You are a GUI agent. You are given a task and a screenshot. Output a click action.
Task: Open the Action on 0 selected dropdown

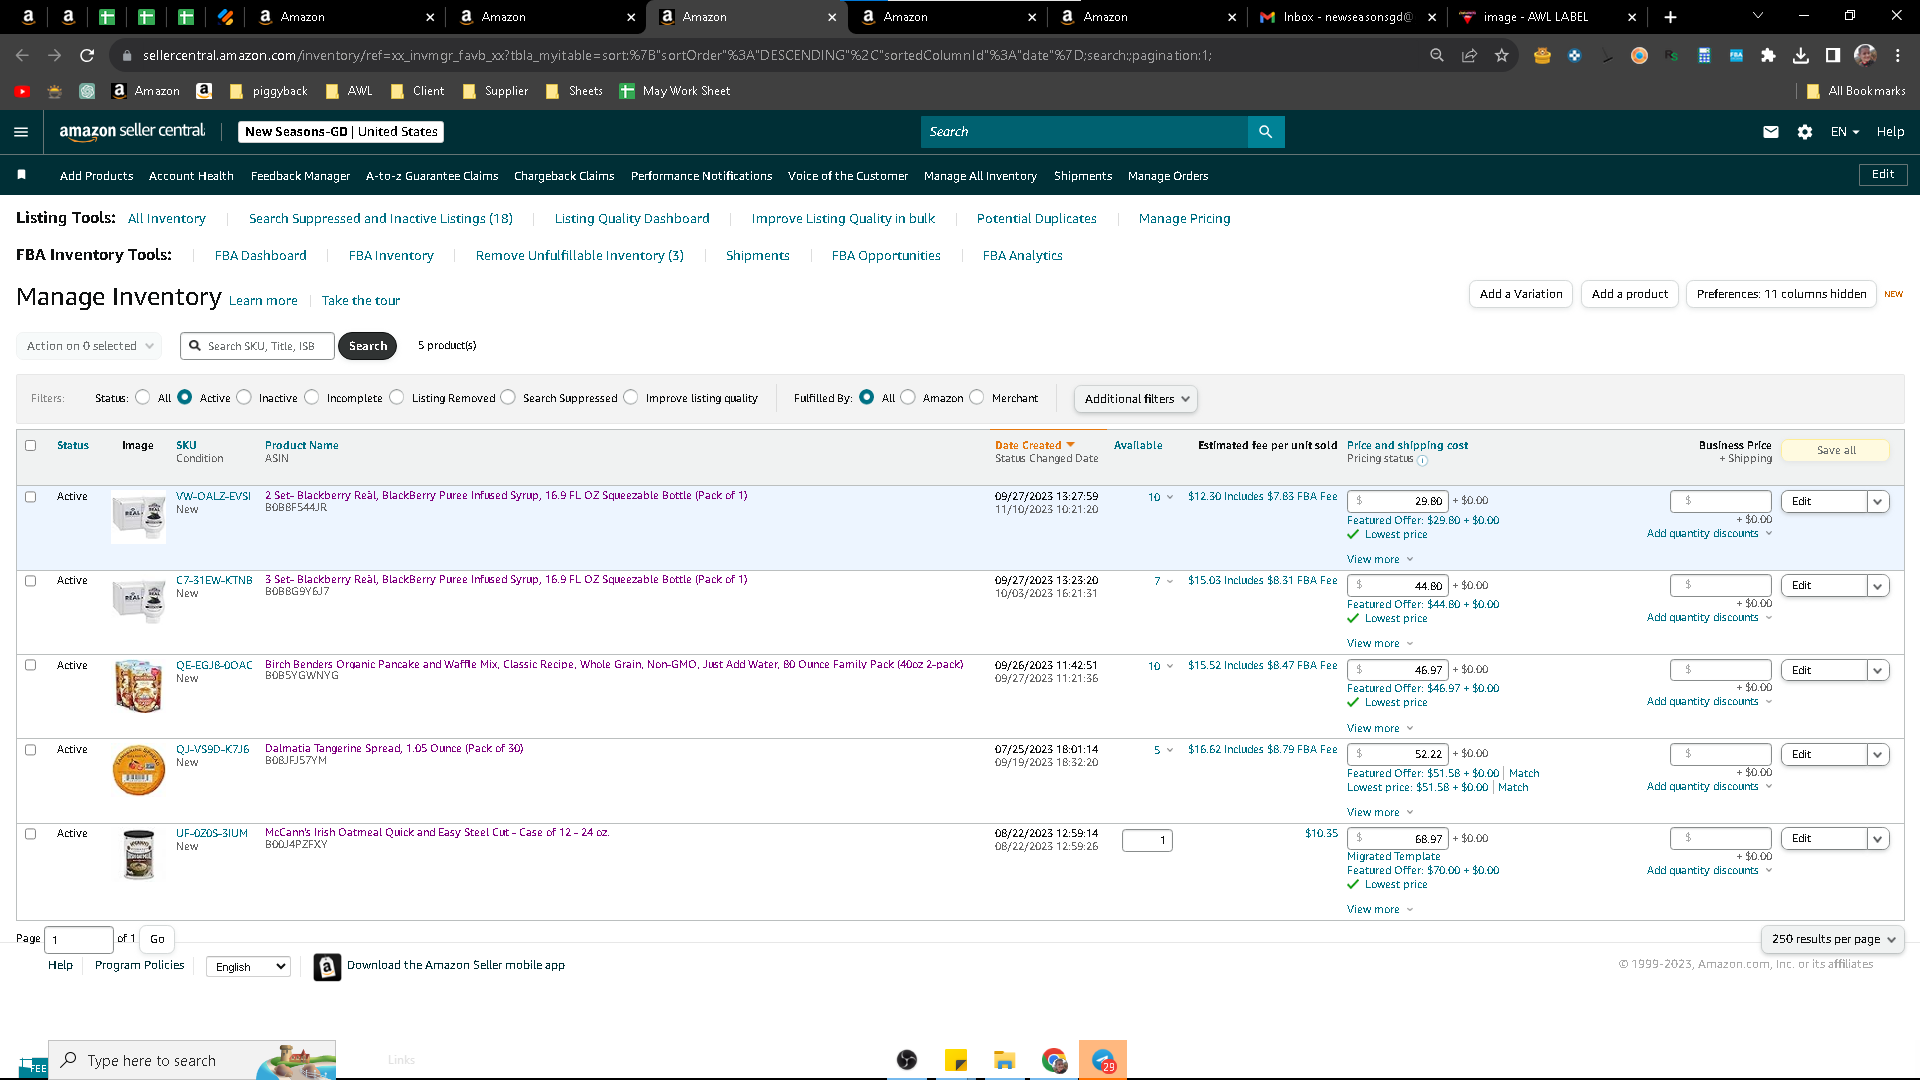pos(89,346)
